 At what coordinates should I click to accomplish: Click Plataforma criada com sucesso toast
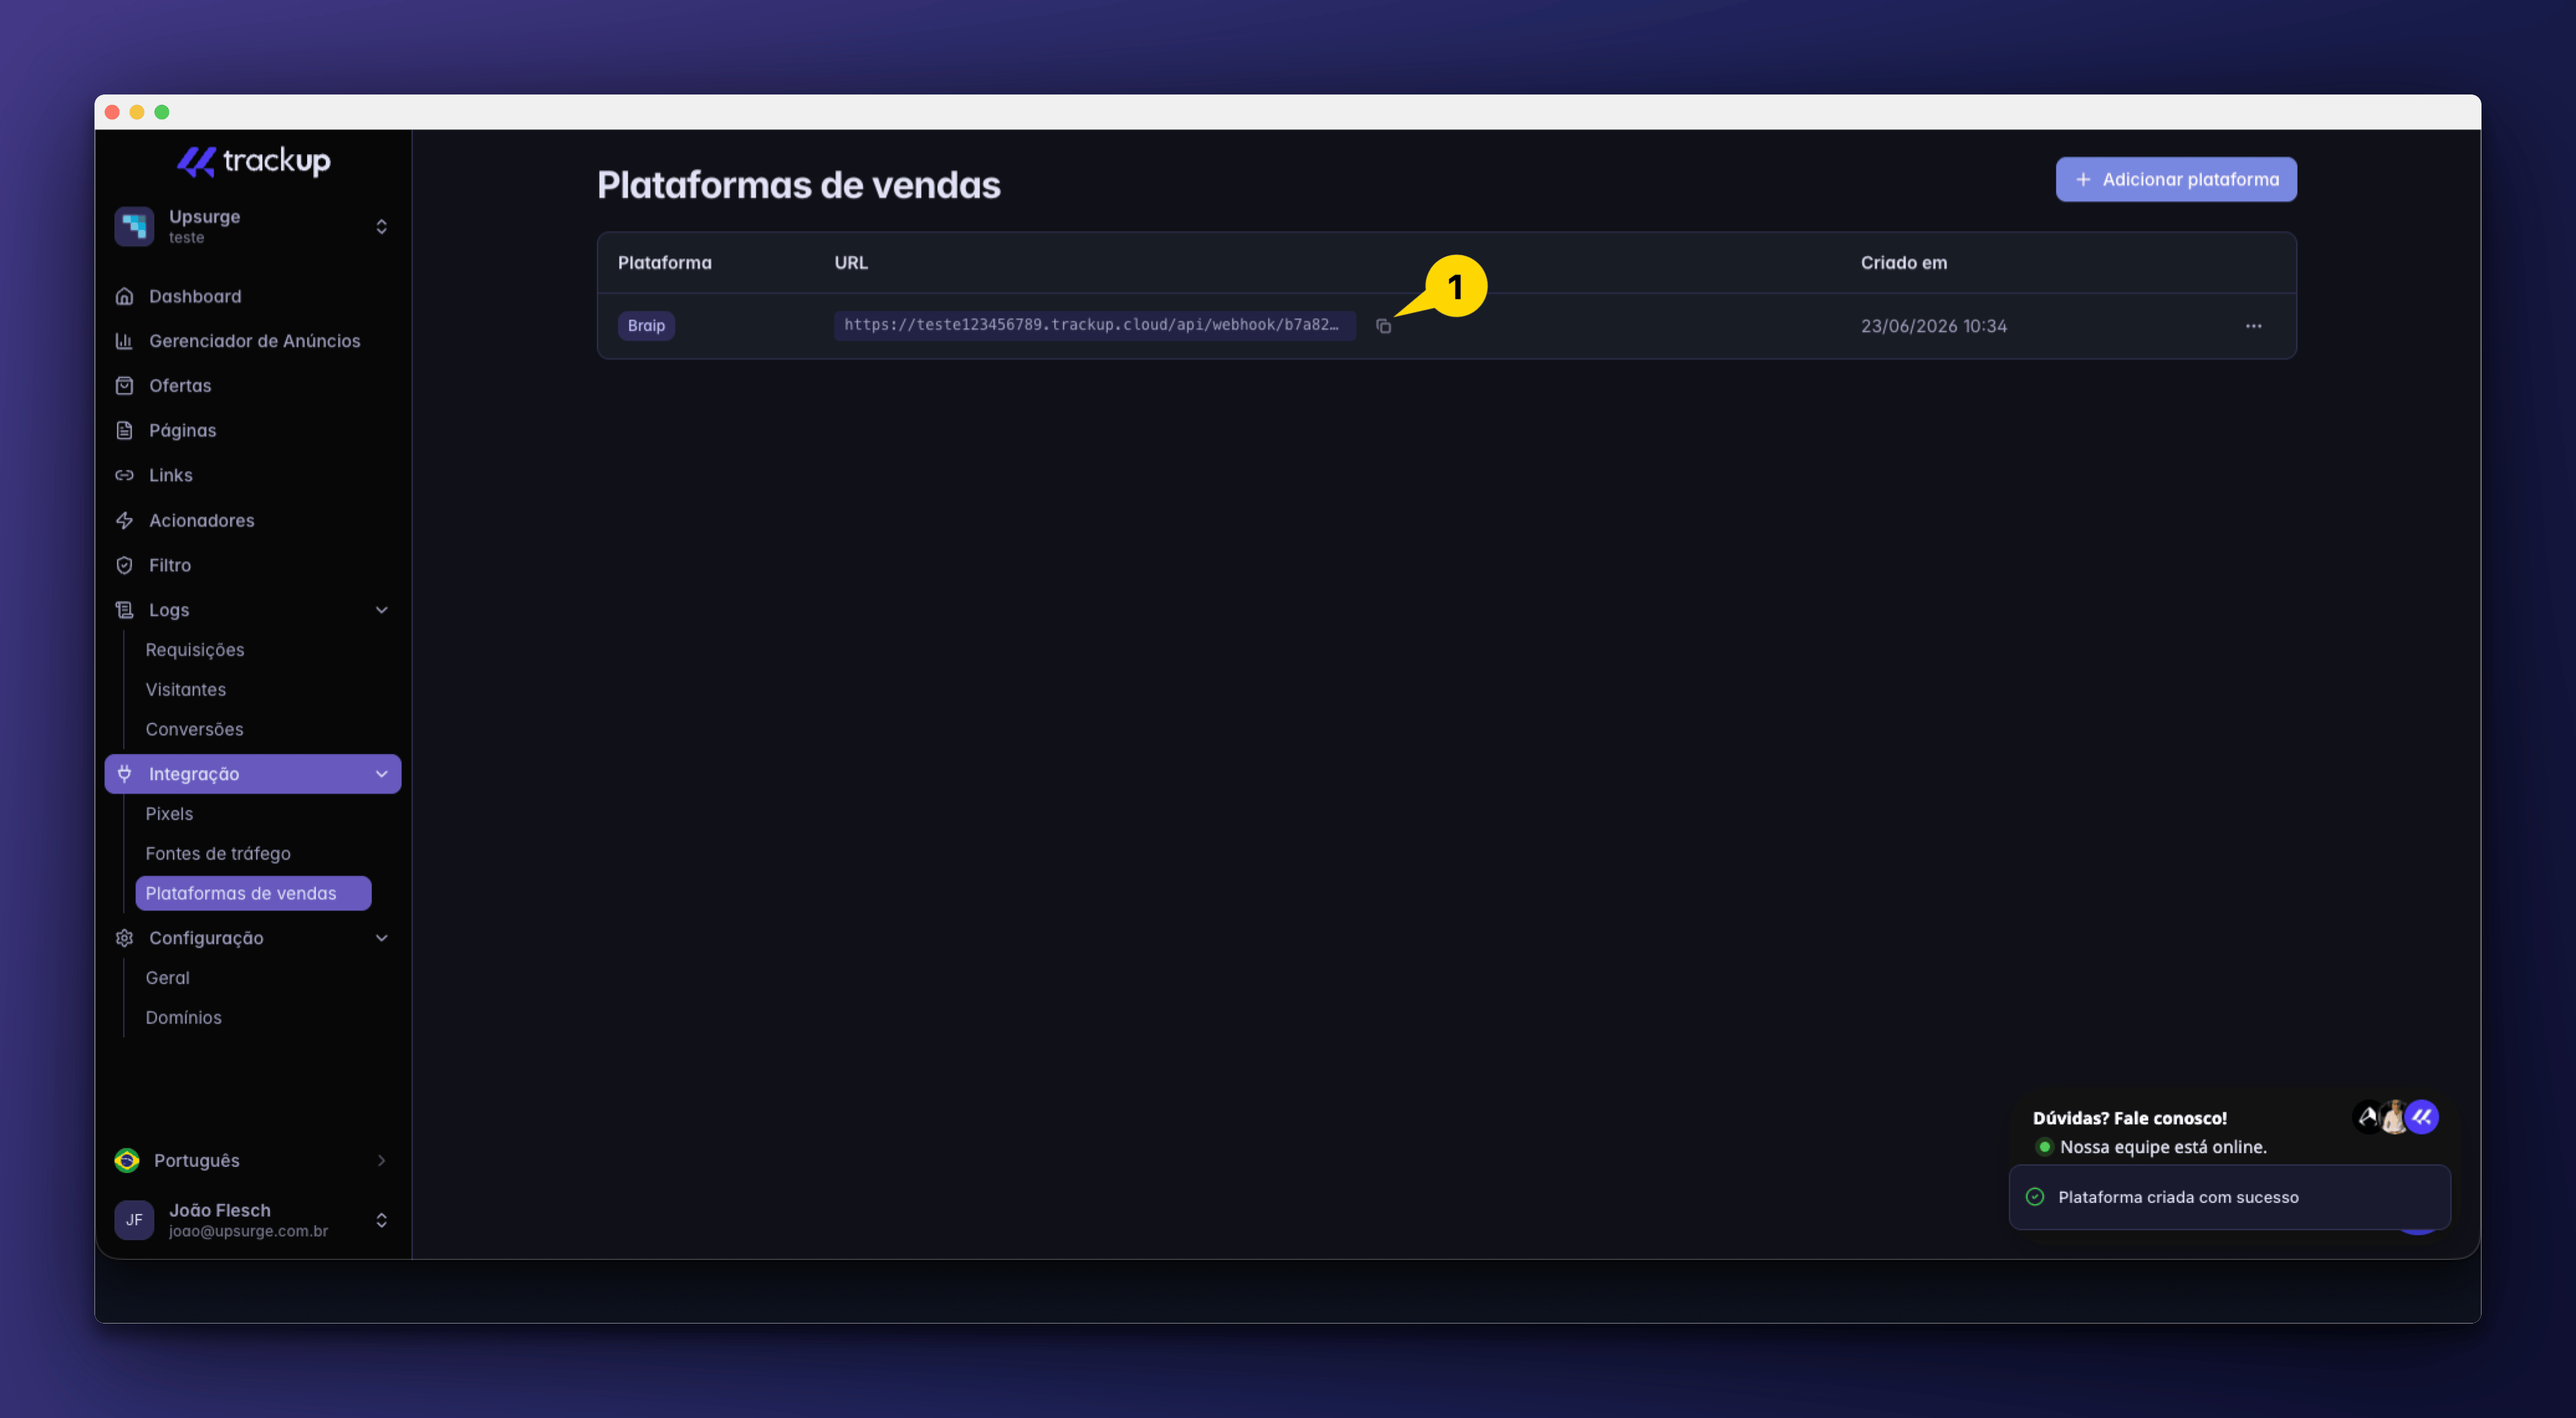click(x=2230, y=1197)
